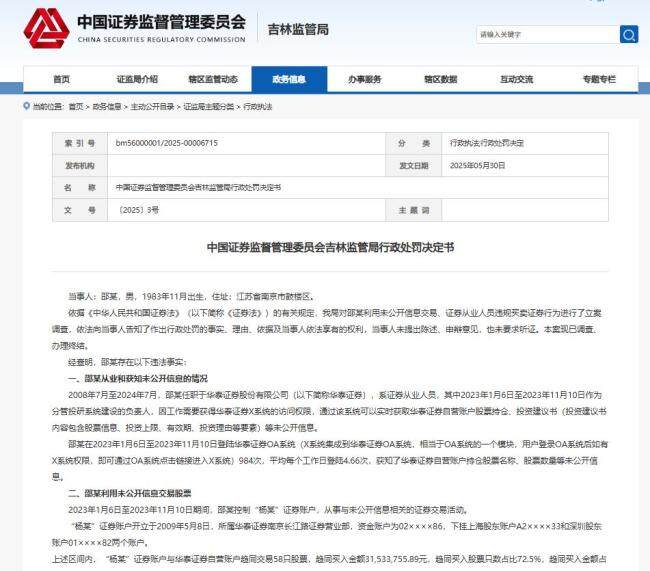650x571 pixels.
Task: Open the 首页 navigation tab
Action: click(x=61, y=79)
